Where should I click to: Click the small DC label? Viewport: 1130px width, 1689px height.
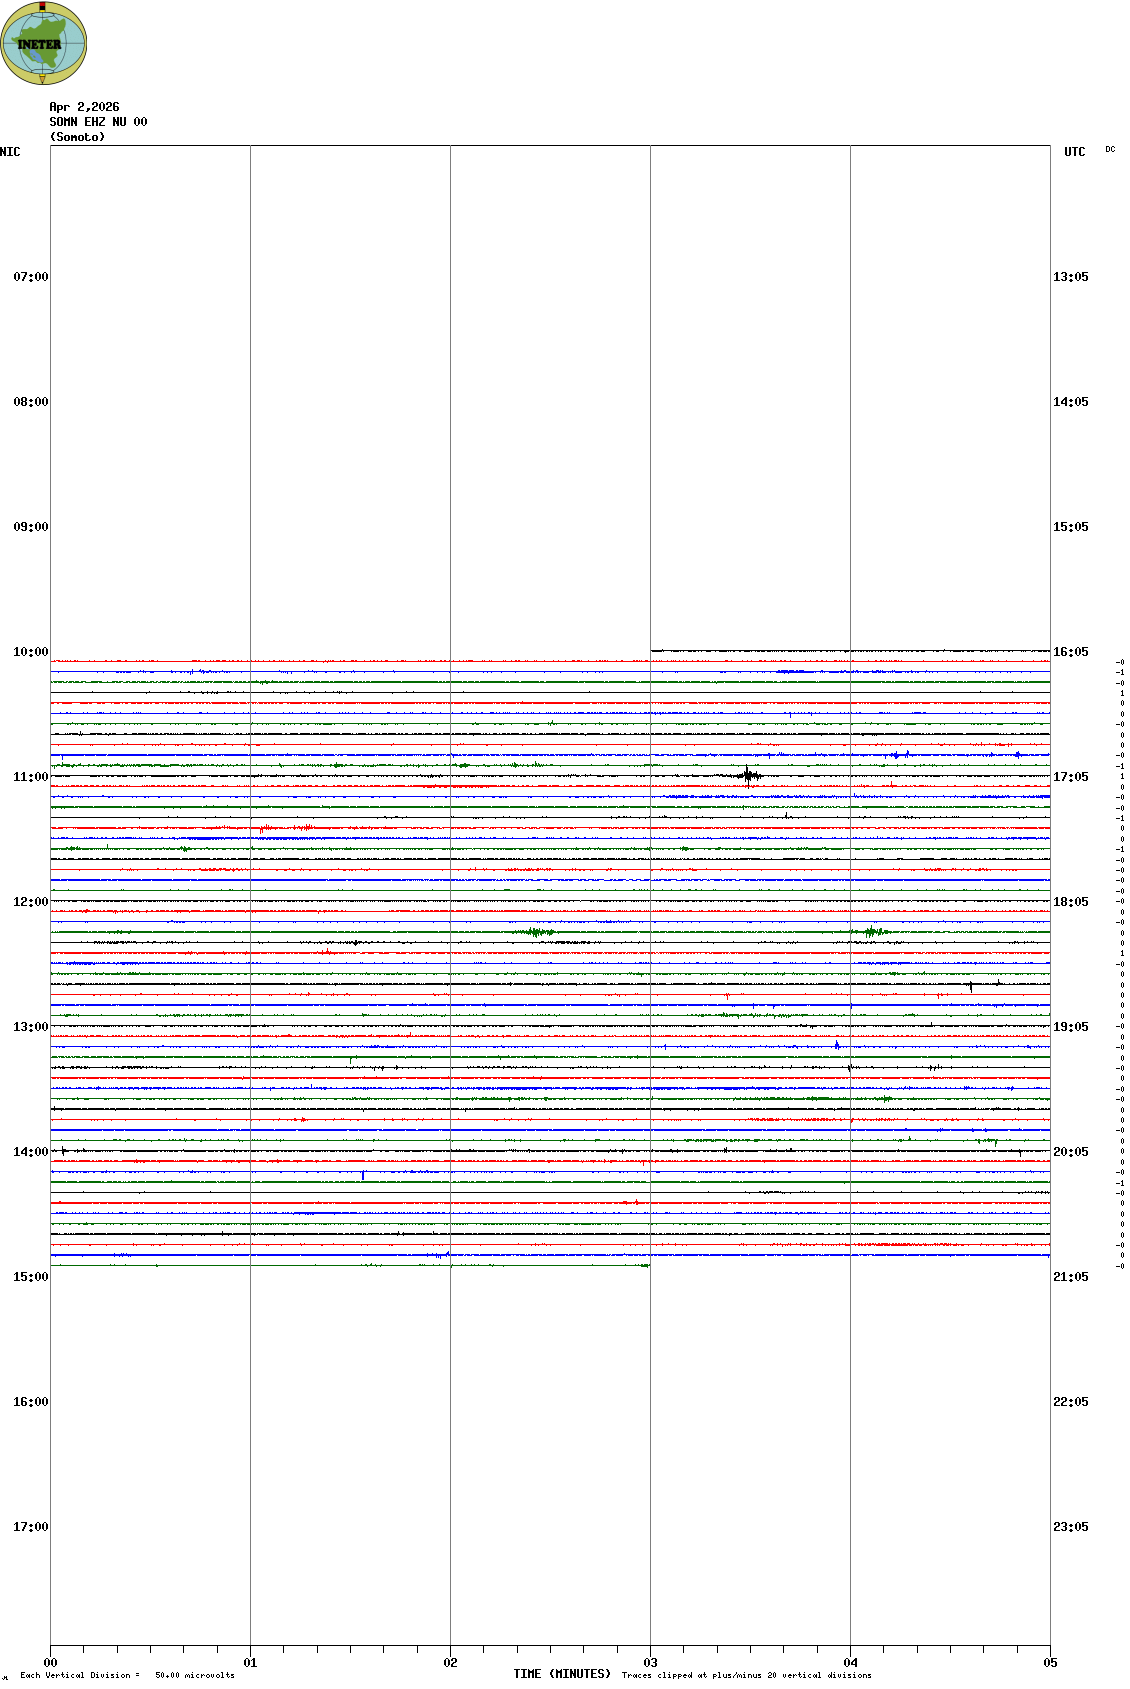click(x=1110, y=150)
